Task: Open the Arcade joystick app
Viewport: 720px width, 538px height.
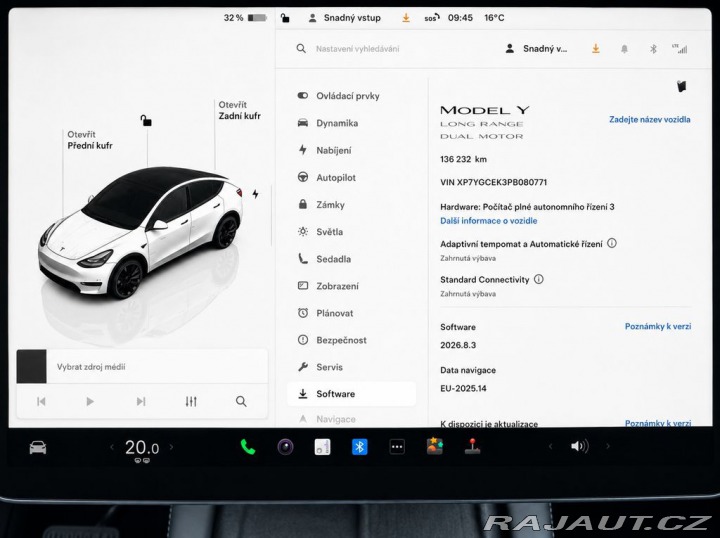Action: tap(472, 446)
